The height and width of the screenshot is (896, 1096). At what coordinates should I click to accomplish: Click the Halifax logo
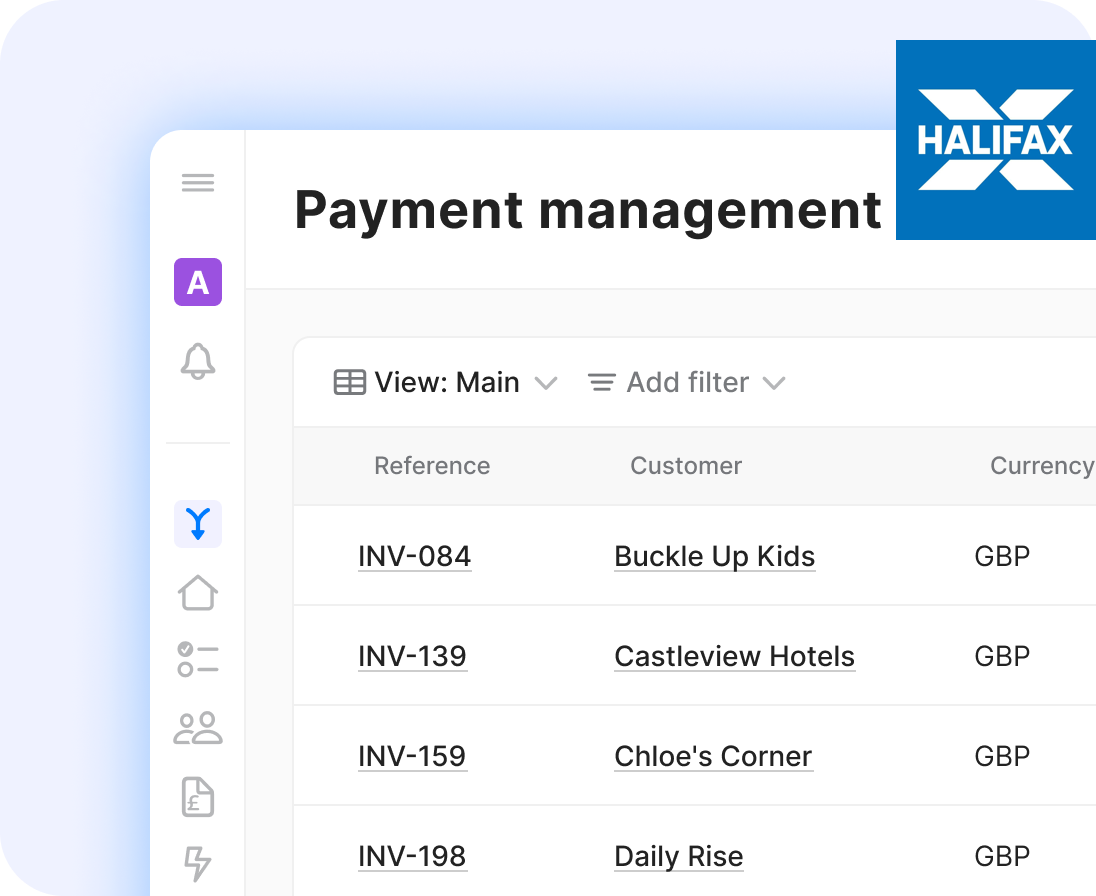click(x=995, y=140)
